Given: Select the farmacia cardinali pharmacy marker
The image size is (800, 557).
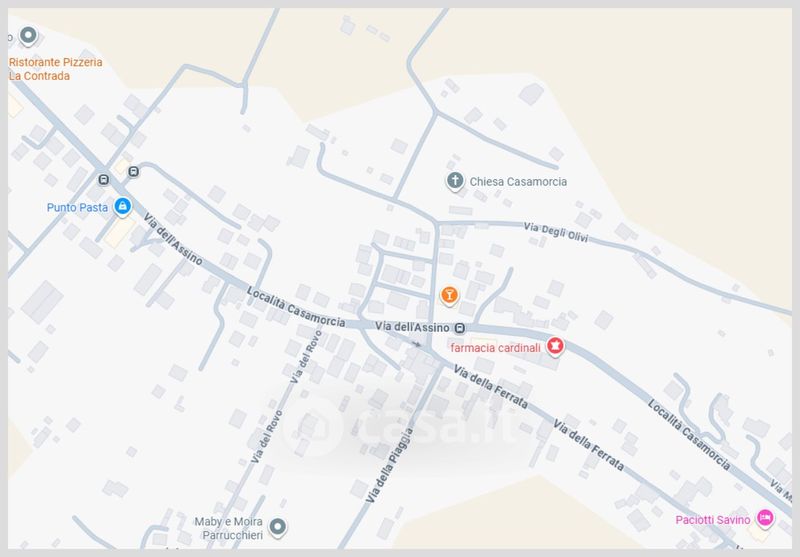Looking at the screenshot, I should point(555,346).
